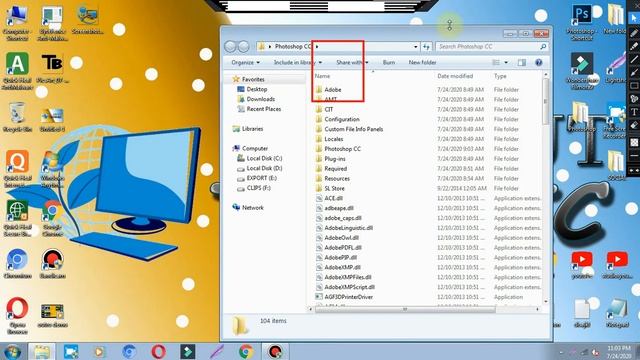Select the Resources folder

coord(337,178)
